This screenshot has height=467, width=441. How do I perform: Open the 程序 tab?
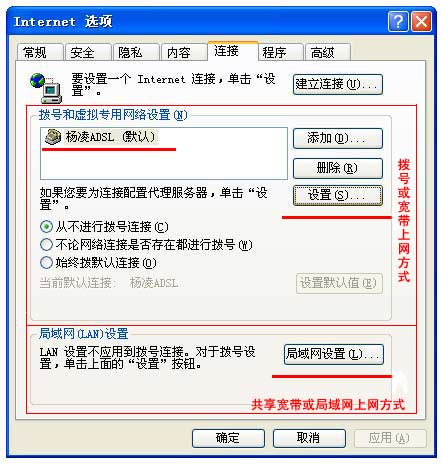[280, 52]
